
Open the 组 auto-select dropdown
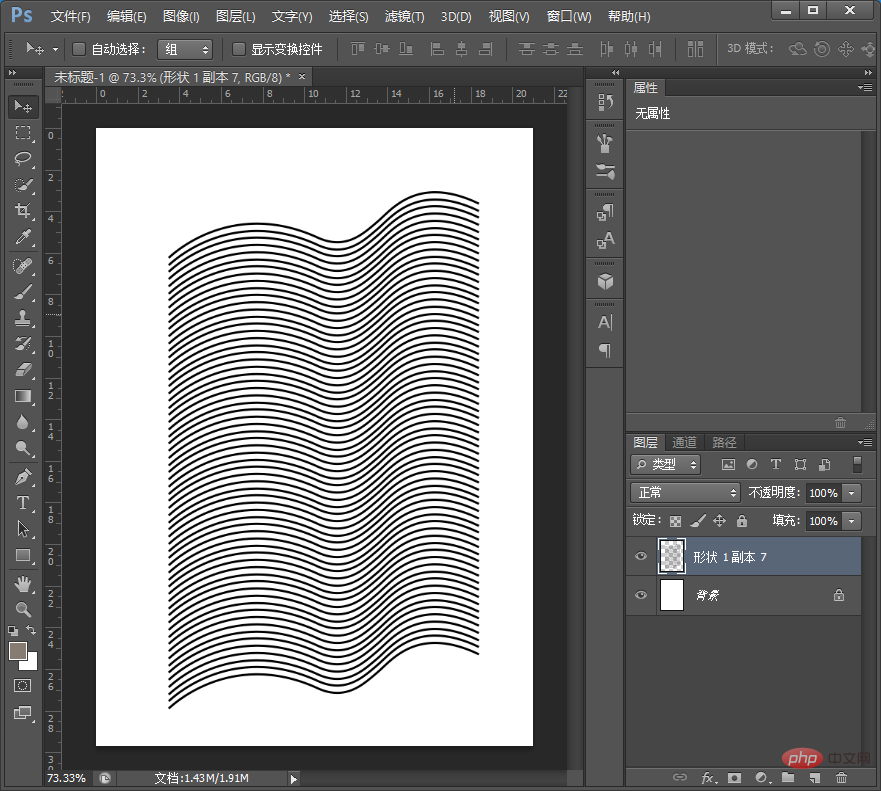(x=185, y=49)
